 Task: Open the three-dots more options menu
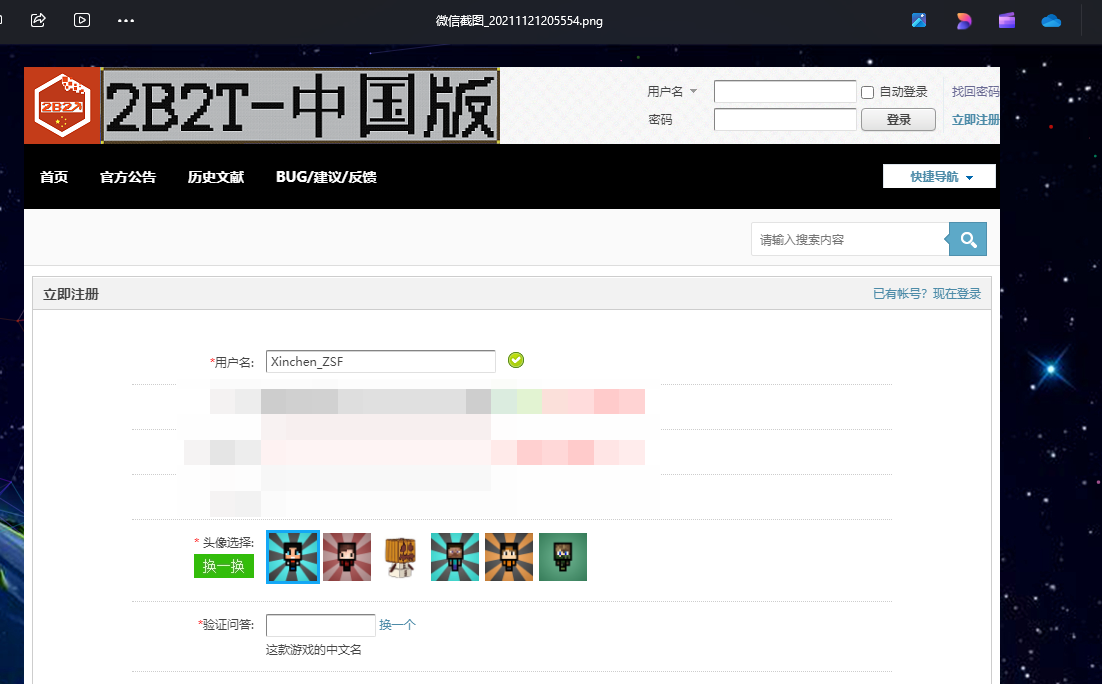tap(126, 20)
